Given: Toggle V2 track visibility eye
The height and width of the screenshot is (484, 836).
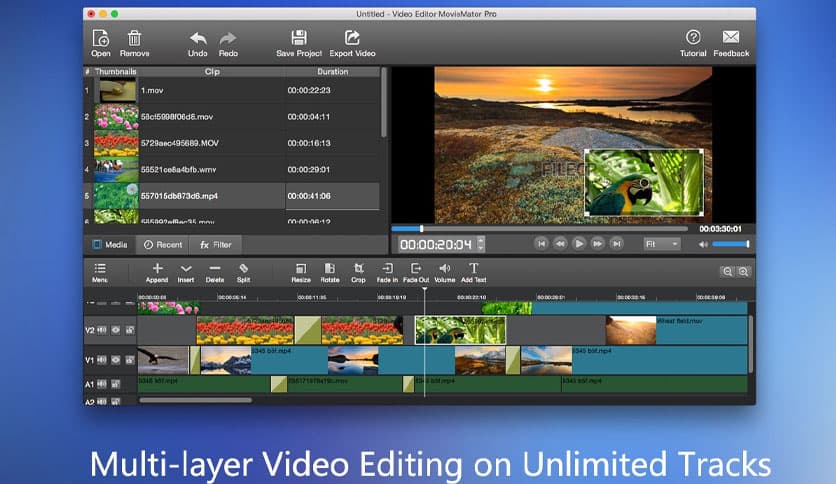Looking at the screenshot, I should pos(116,330).
